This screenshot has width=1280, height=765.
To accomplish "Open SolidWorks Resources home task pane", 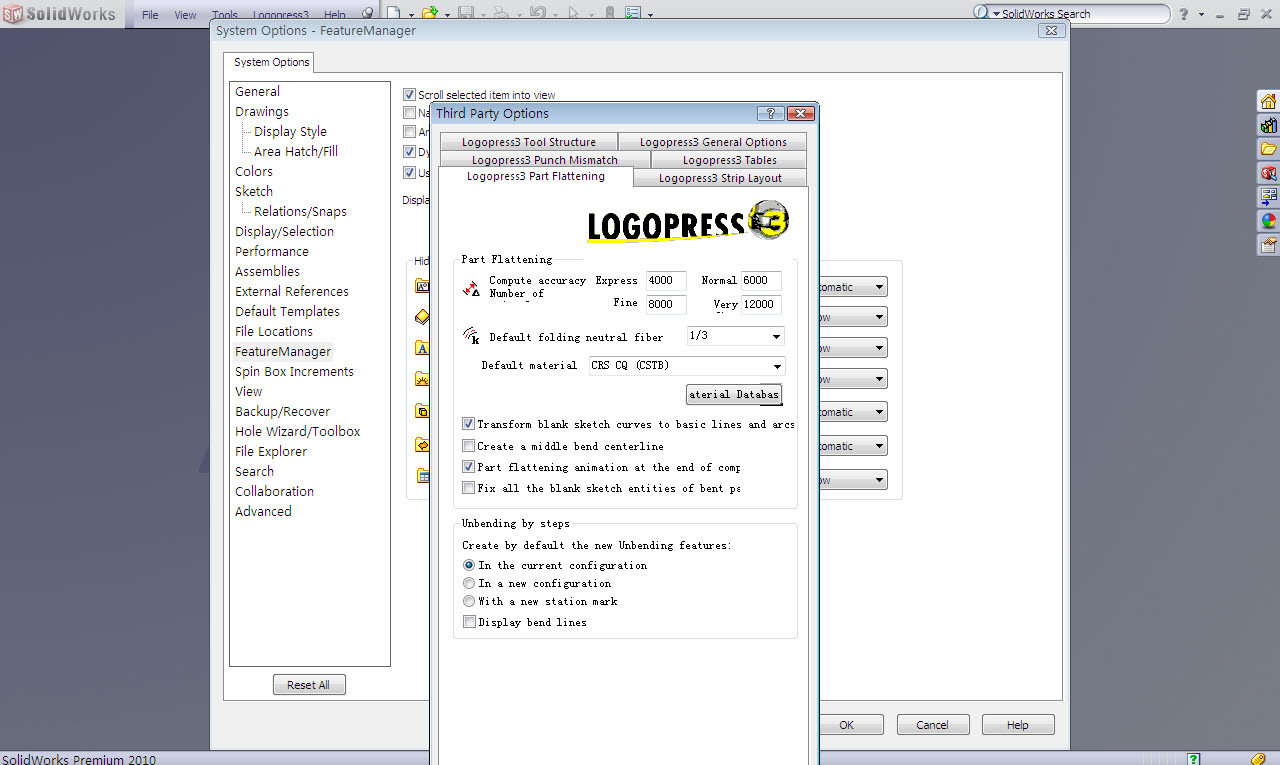I will [1268, 101].
